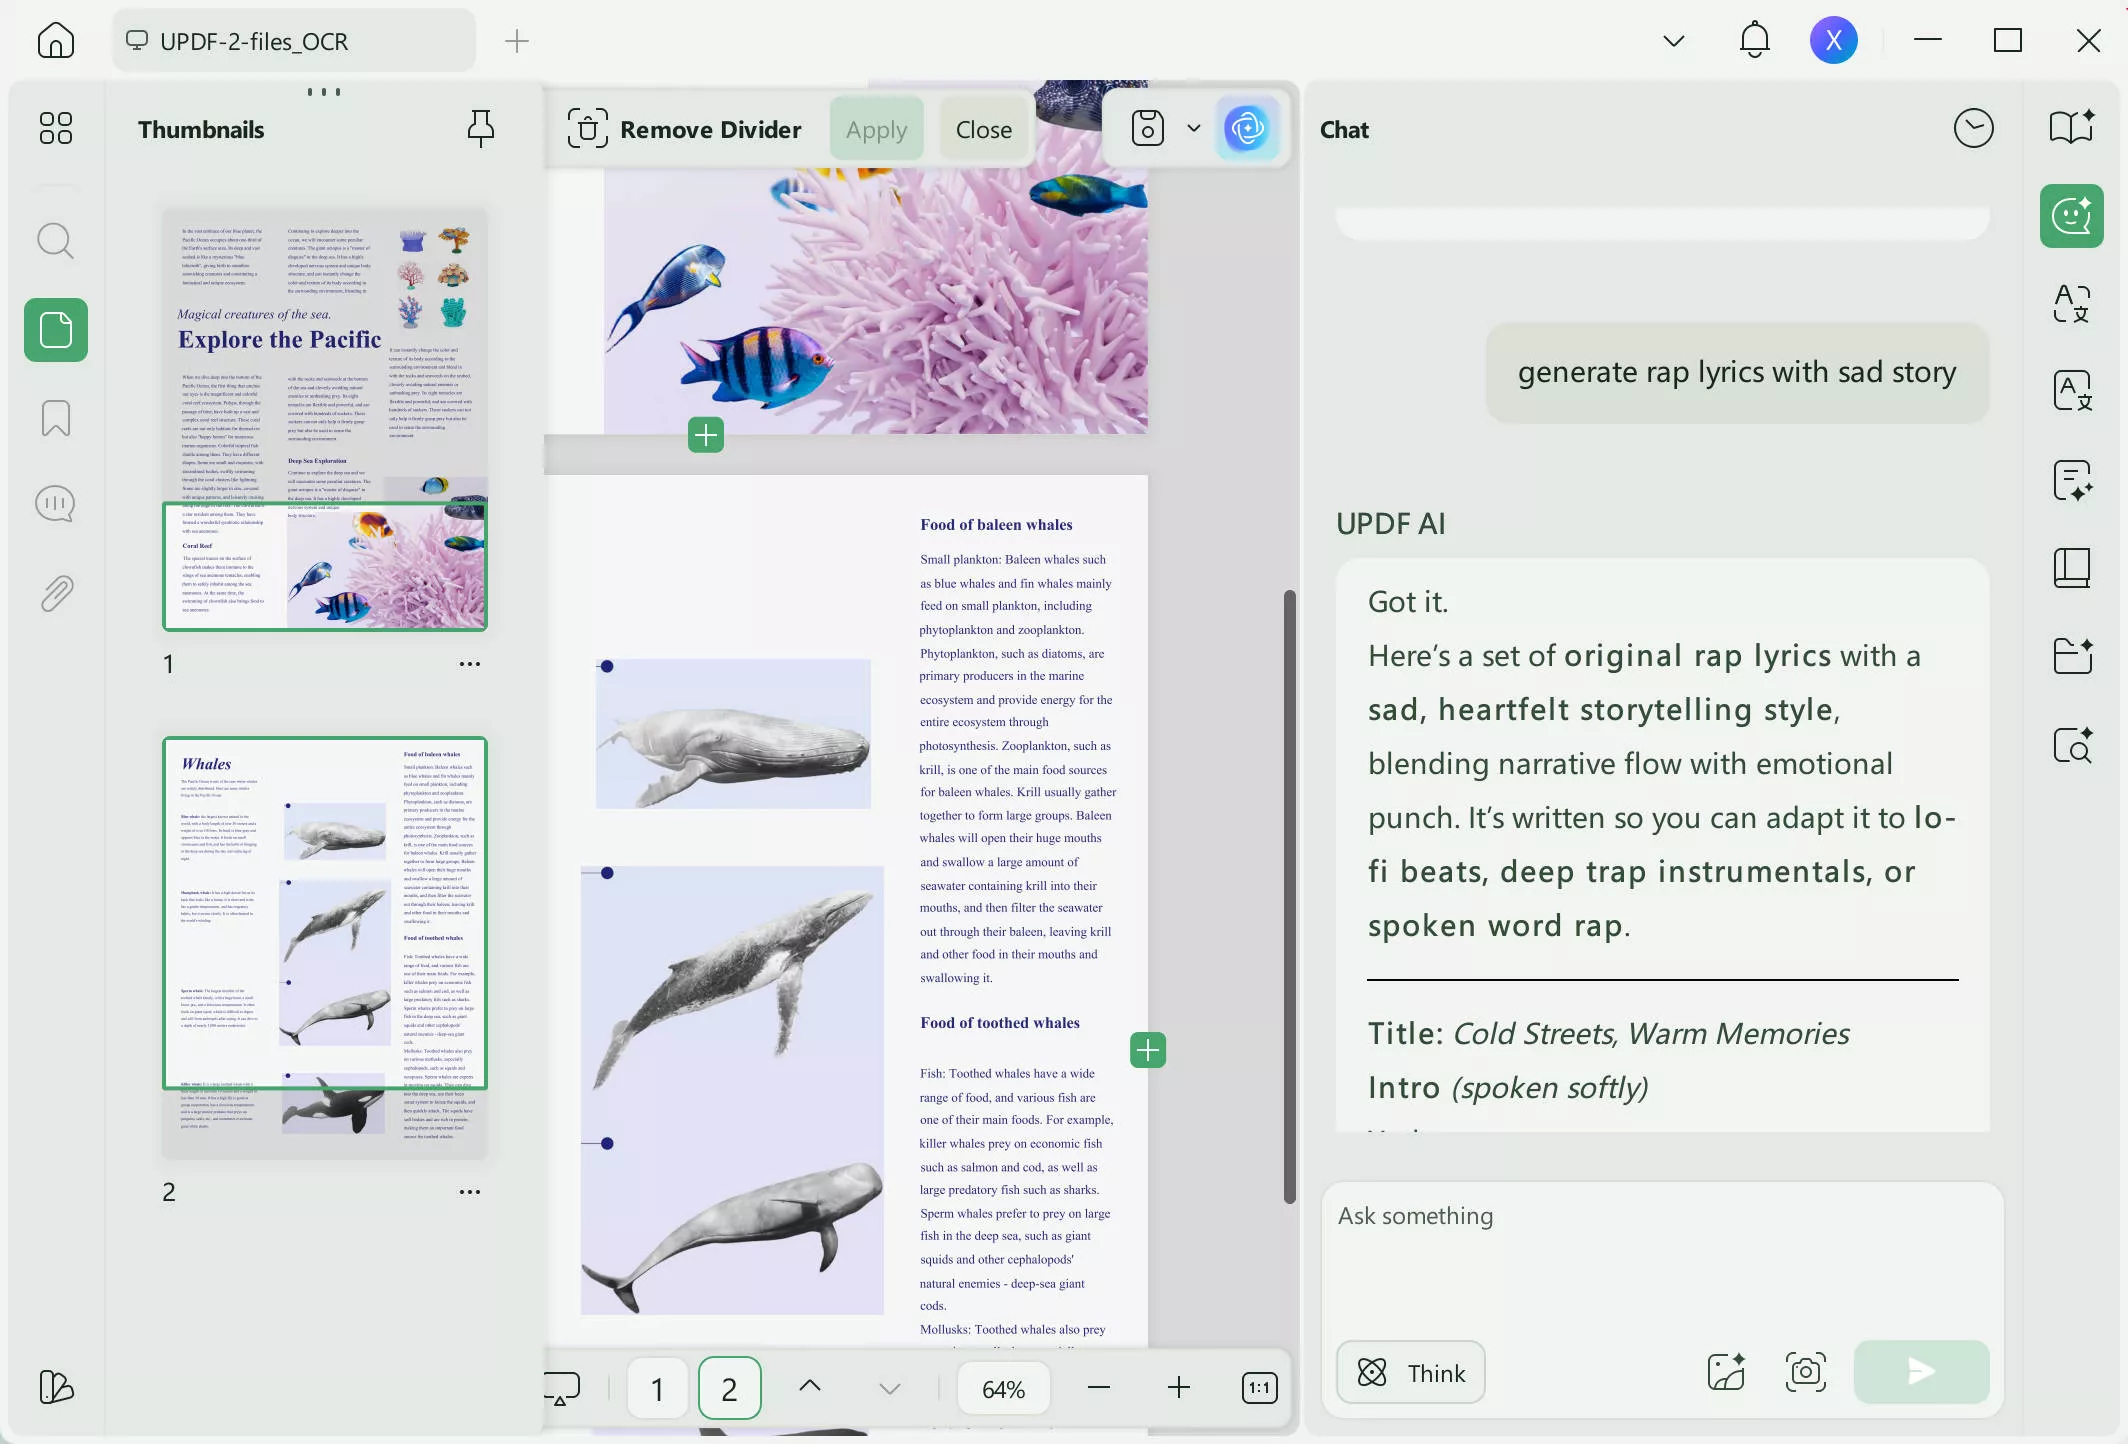2128x1444 pixels.
Task: Open a new tab with plus
Action: tap(516, 41)
